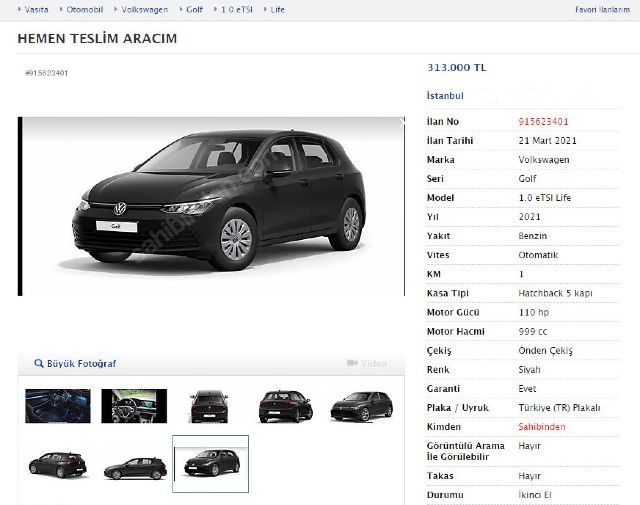The height and width of the screenshot is (505, 640).
Task: Select the side profile thumbnail
Action: 135,468
